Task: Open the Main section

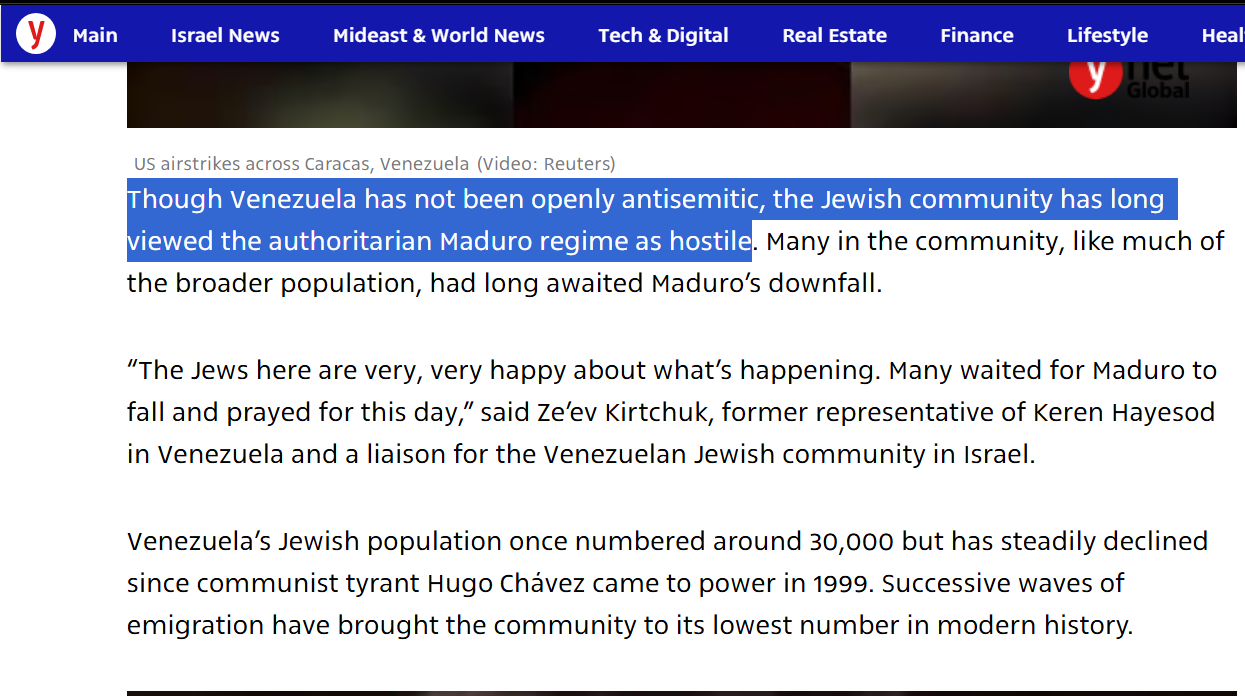Action: 95,36
